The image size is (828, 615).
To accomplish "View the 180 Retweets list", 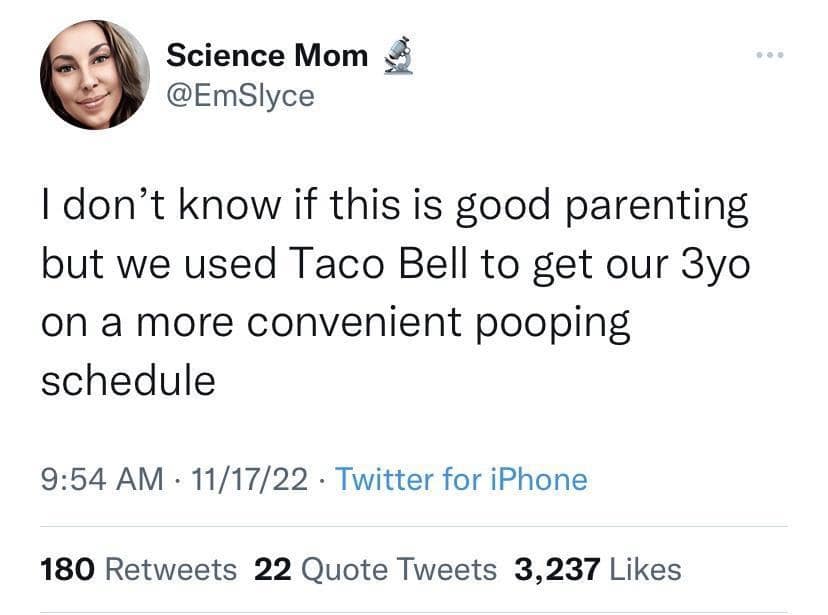I will (138, 570).
